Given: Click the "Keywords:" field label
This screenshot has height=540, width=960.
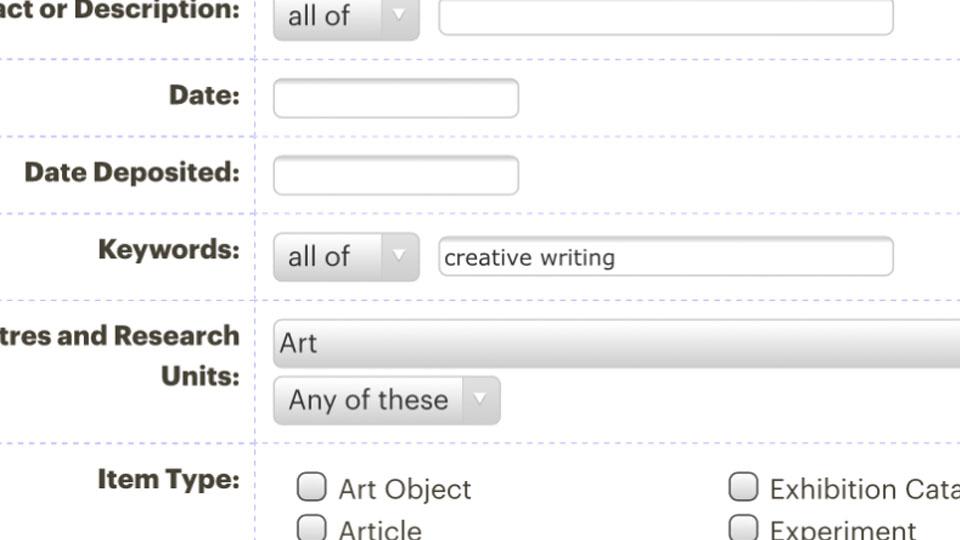Looking at the screenshot, I should pos(168,249).
